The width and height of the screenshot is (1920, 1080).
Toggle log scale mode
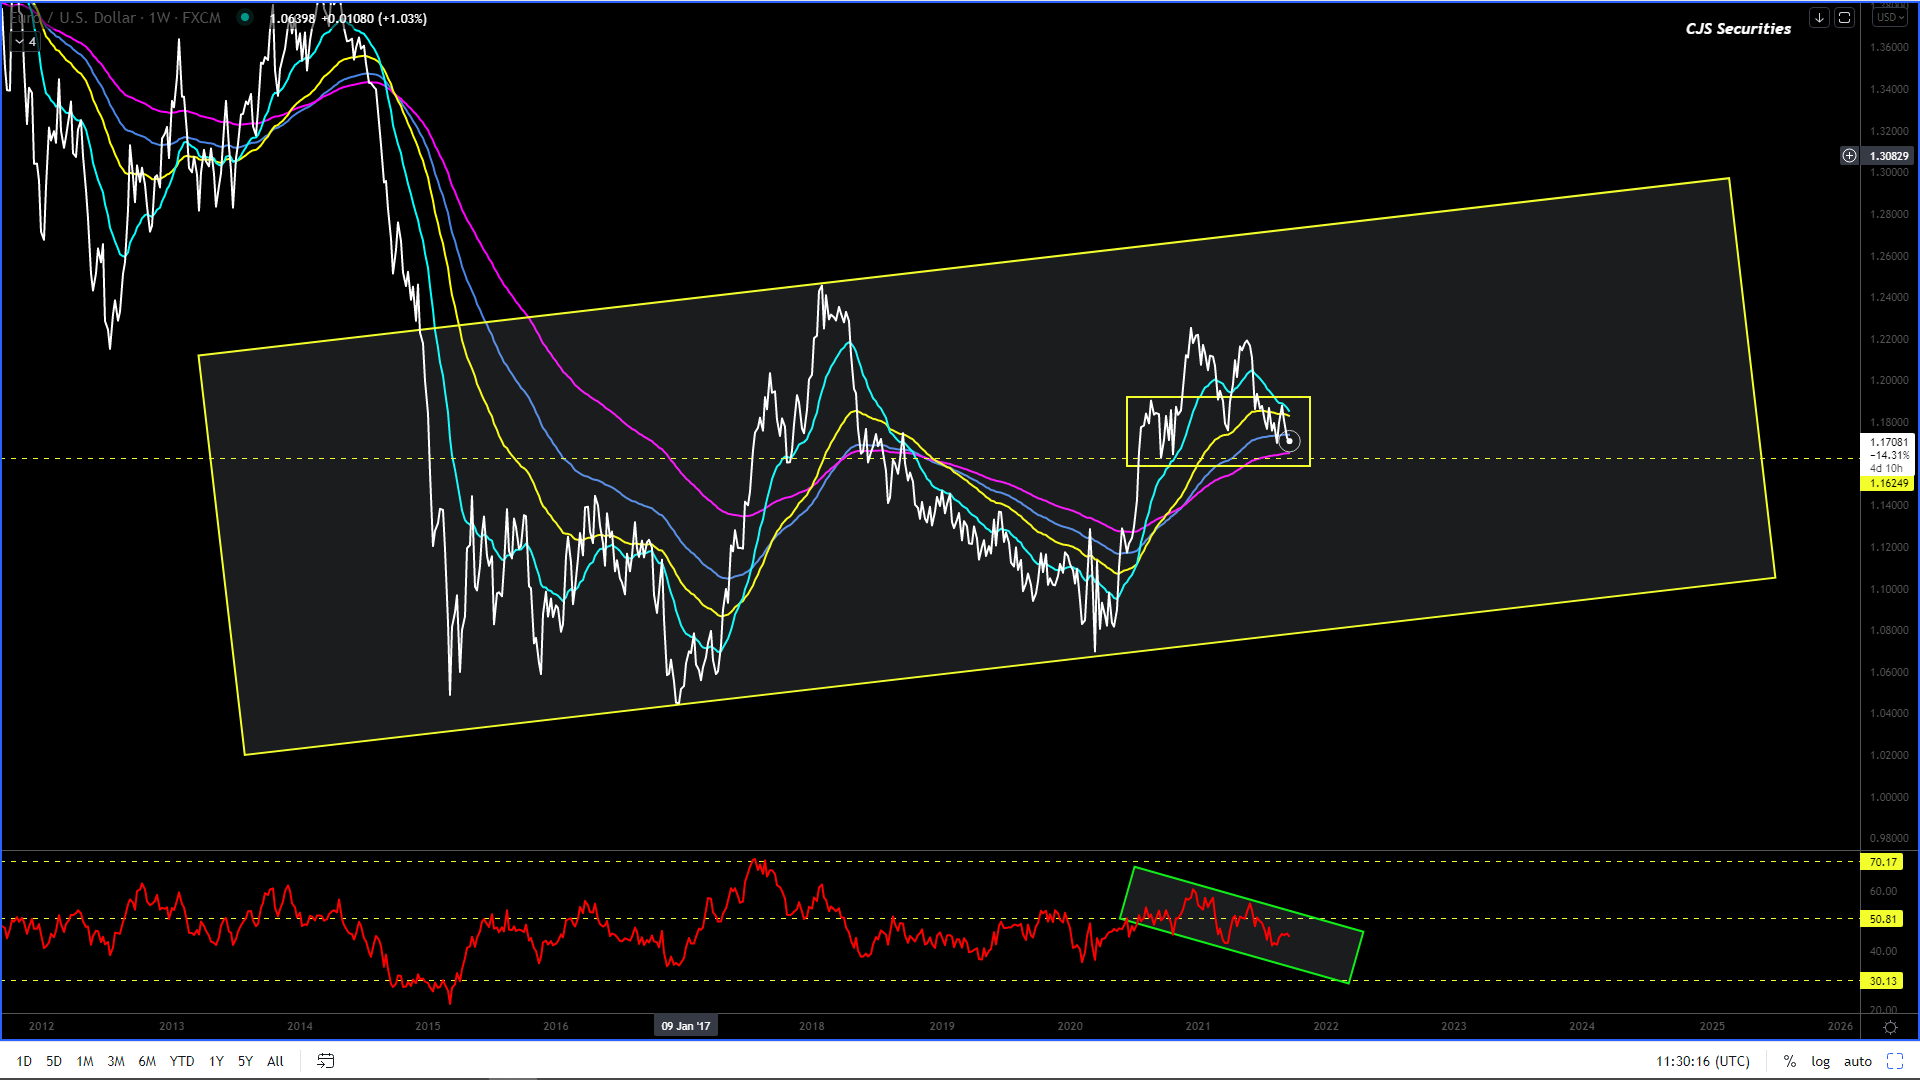tap(1820, 1061)
